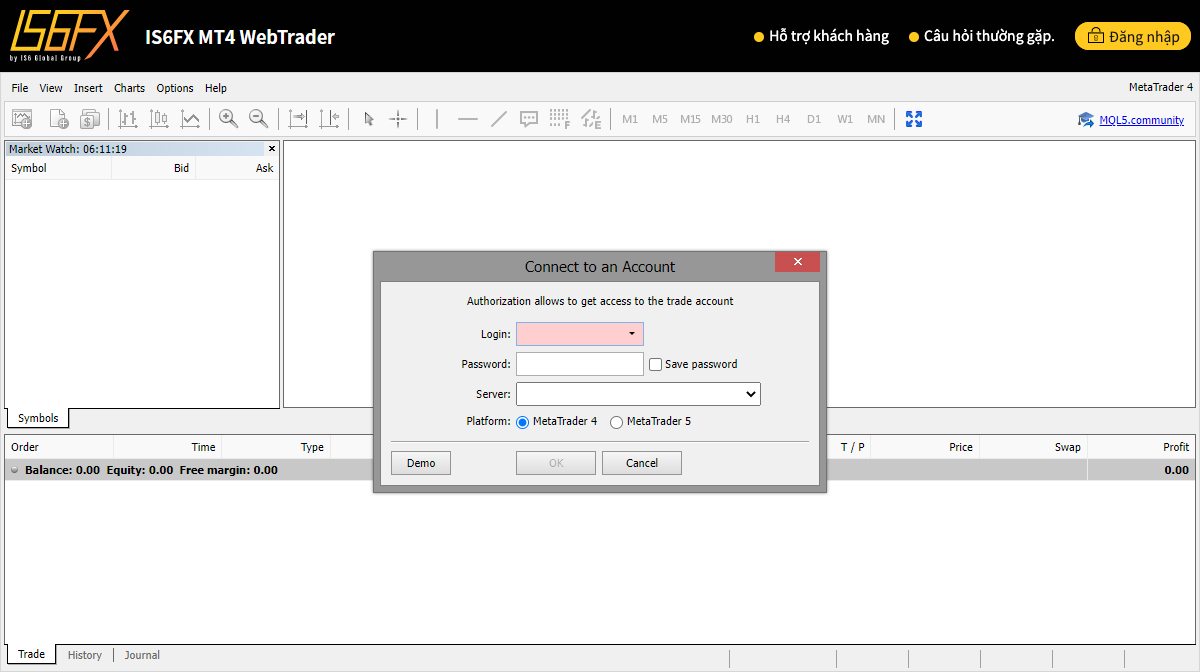This screenshot has height=672, width=1200.
Task: Select the Symbols tab
Action: [x=38, y=418]
